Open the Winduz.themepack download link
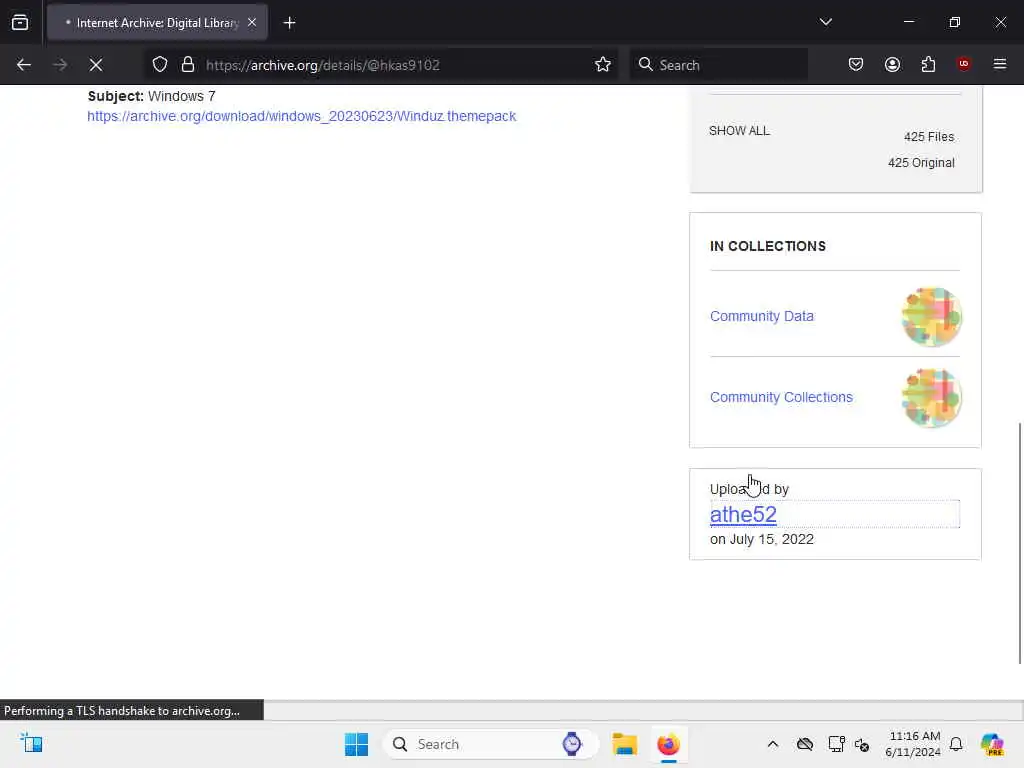Image resolution: width=1024 pixels, height=768 pixels. coord(302,116)
